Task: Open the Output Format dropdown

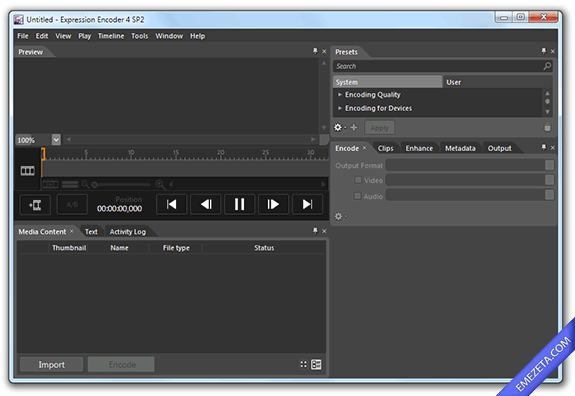Action: coord(549,165)
